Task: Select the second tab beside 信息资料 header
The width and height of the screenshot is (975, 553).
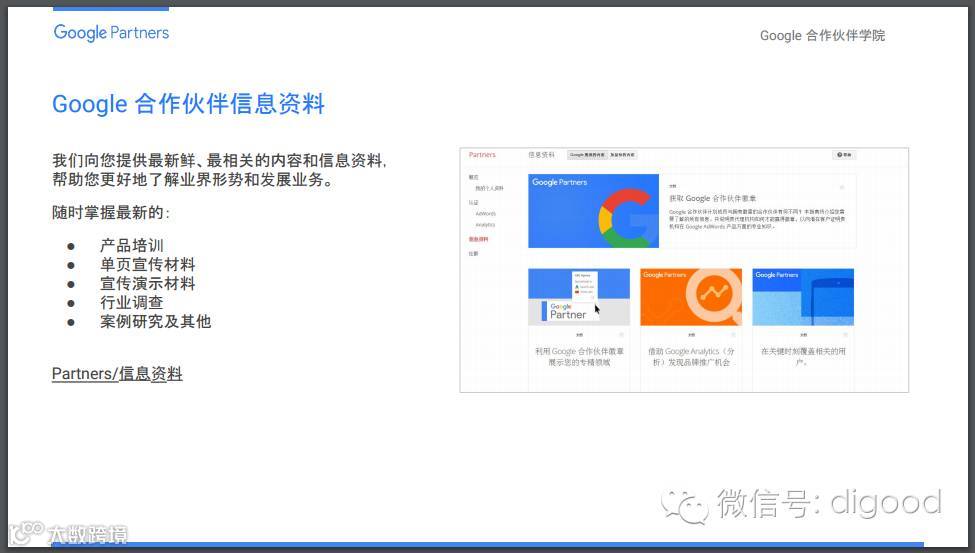Action: [622, 155]
